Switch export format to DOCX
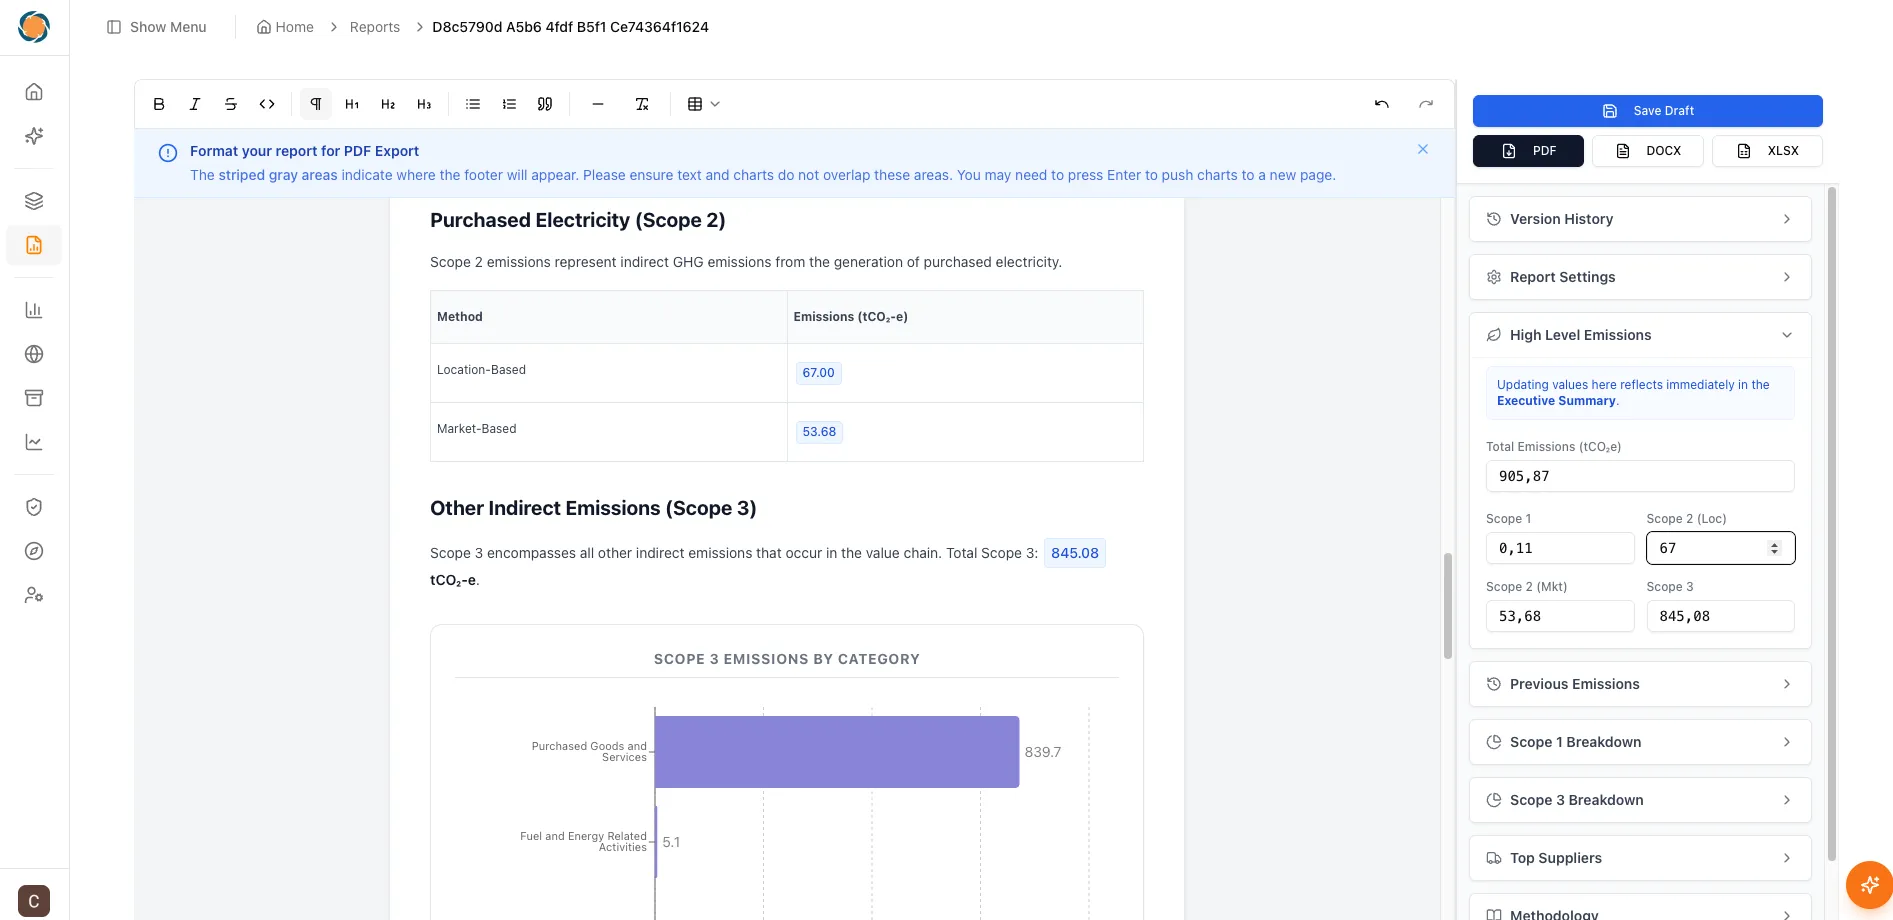1893x920 pixels. point(1647,150)
